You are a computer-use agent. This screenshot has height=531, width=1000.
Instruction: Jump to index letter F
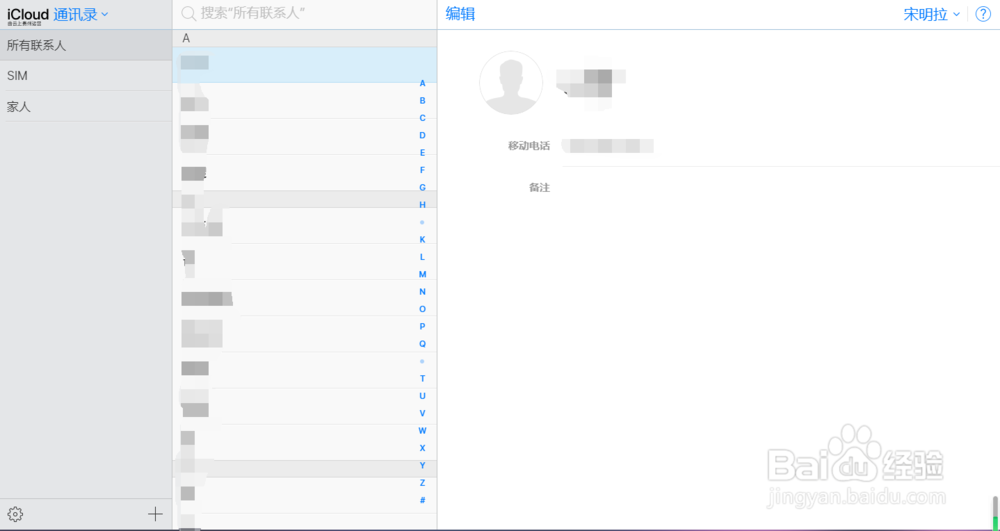pos(422,170)
